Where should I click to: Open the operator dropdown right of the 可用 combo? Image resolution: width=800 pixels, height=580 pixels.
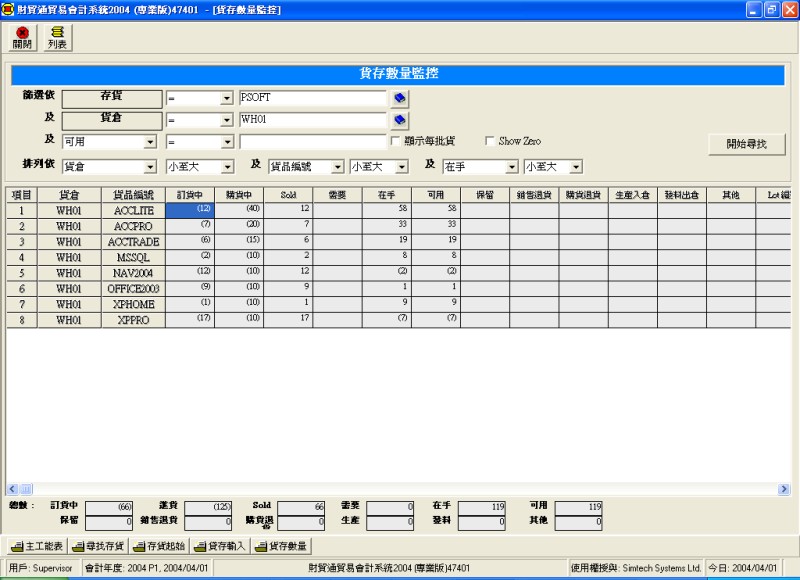click(x=227, y=142)
